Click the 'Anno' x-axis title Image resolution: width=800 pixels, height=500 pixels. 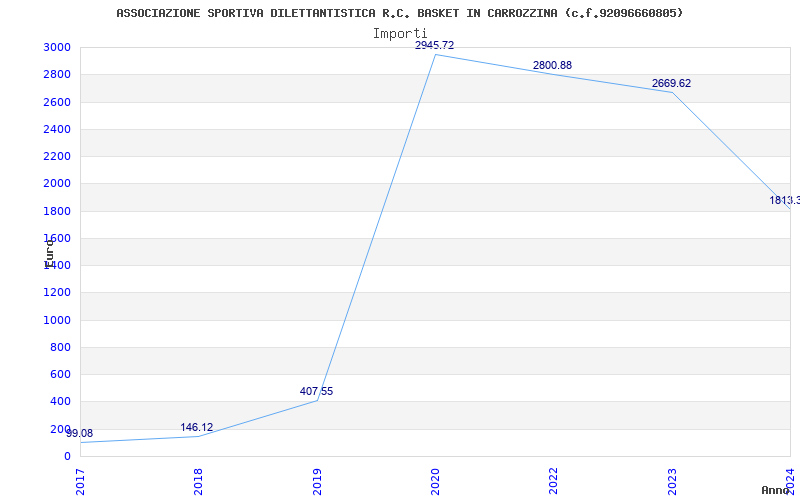(774, 490)
